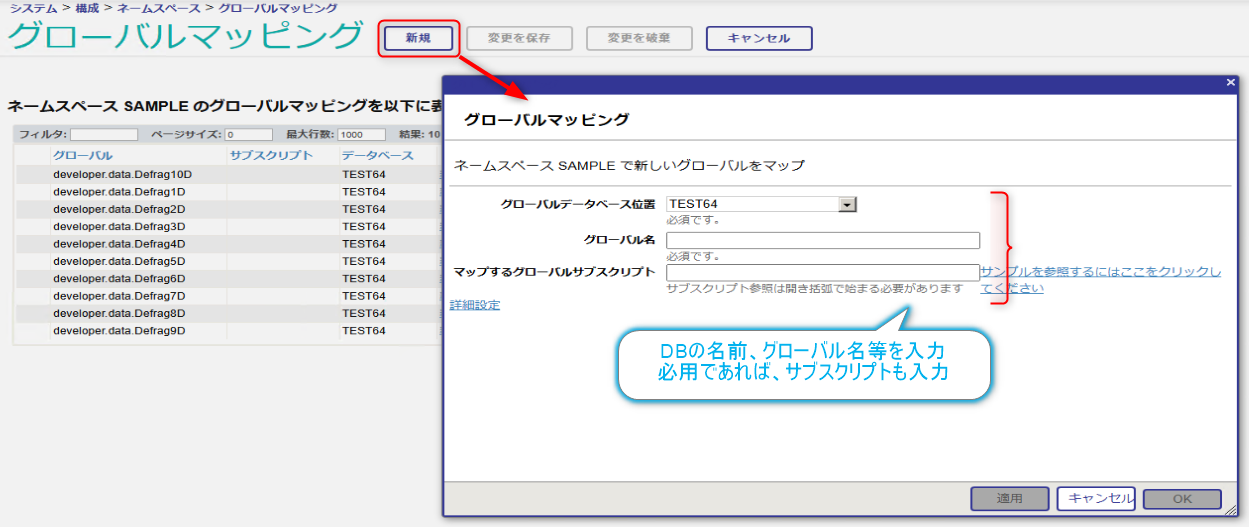The width and height of the screenshot is (1249, 527).
Task: Select row developer.data.Defrag8D
Action: tap(228, 313)
